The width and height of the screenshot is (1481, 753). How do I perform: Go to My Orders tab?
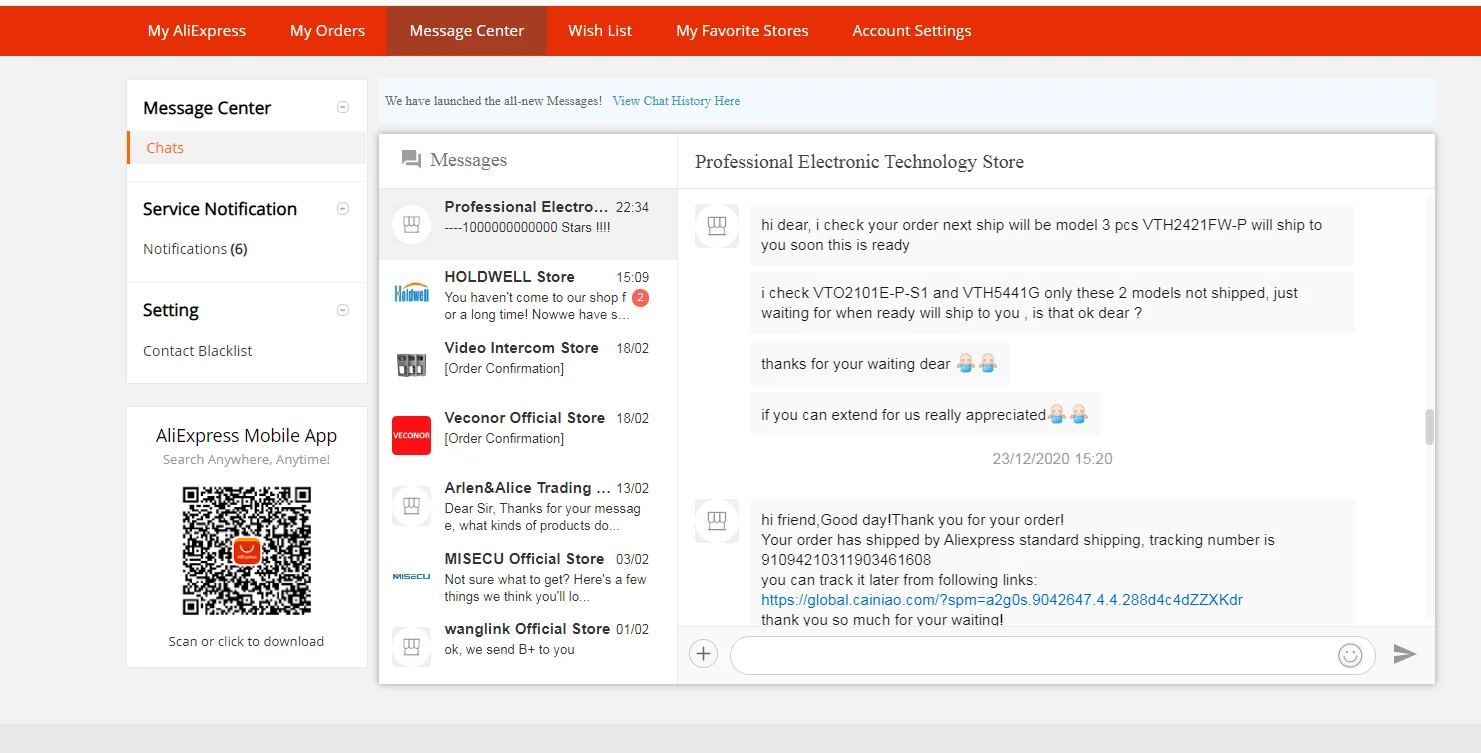coord(327,31)
